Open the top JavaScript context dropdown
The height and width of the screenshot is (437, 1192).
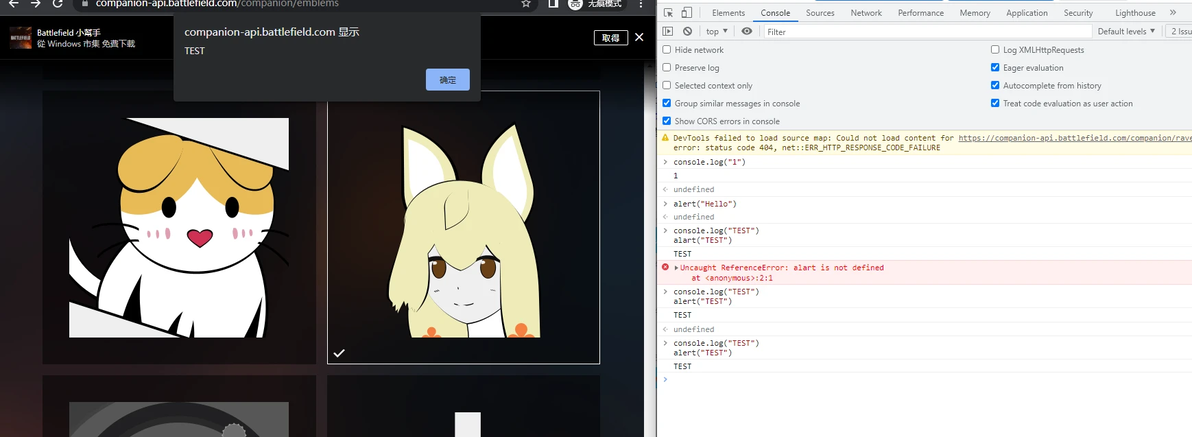pos(717,31)
